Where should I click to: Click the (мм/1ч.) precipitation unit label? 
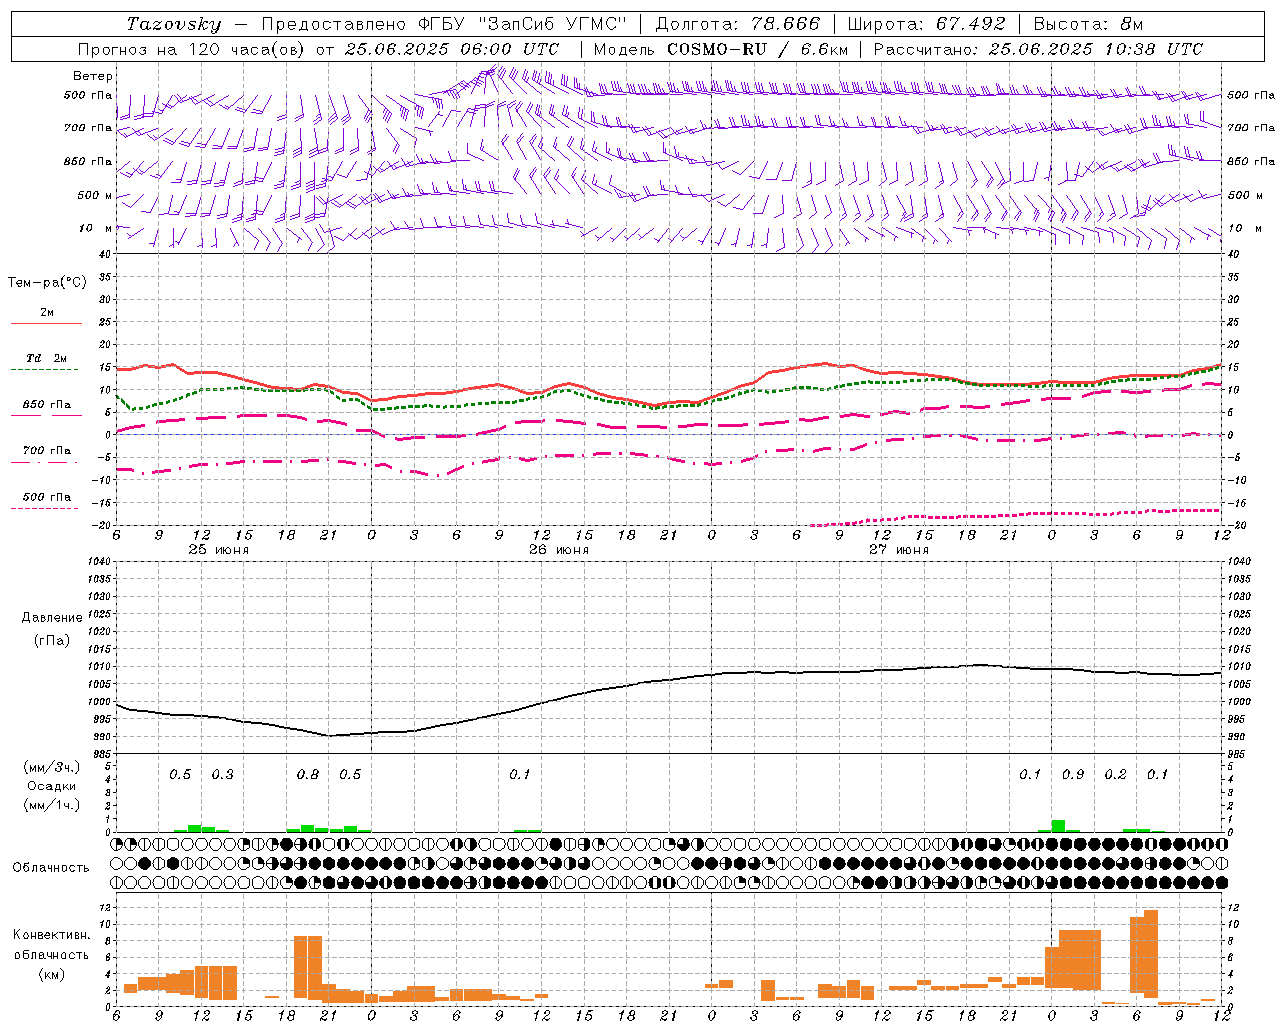[x=52, y=805]
